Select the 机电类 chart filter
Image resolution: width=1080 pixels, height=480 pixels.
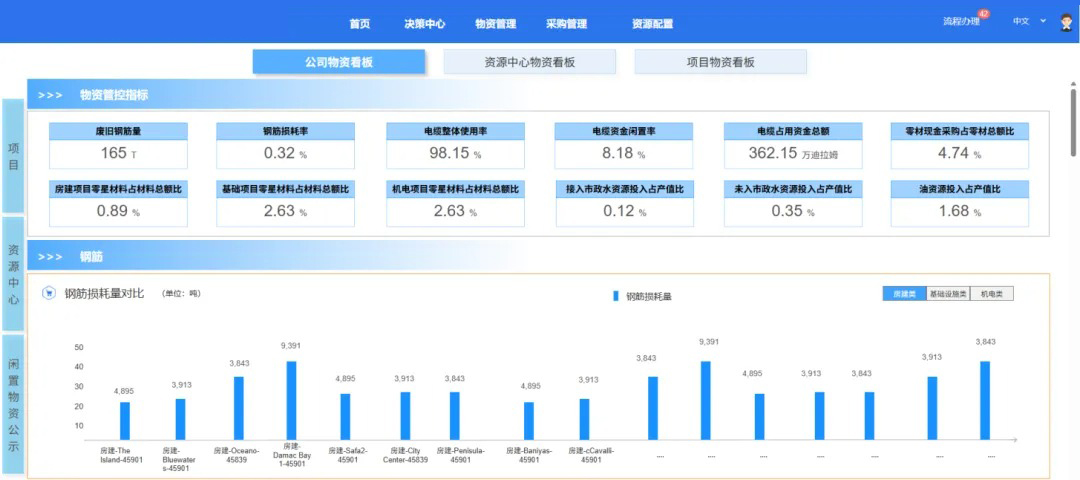992,294
